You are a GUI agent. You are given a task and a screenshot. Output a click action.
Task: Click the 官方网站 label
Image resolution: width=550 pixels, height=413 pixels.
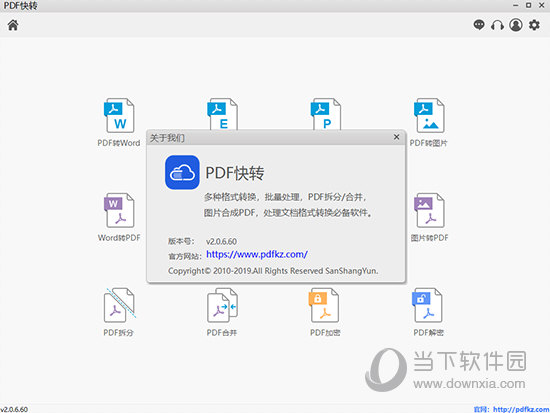coord(185,256)
